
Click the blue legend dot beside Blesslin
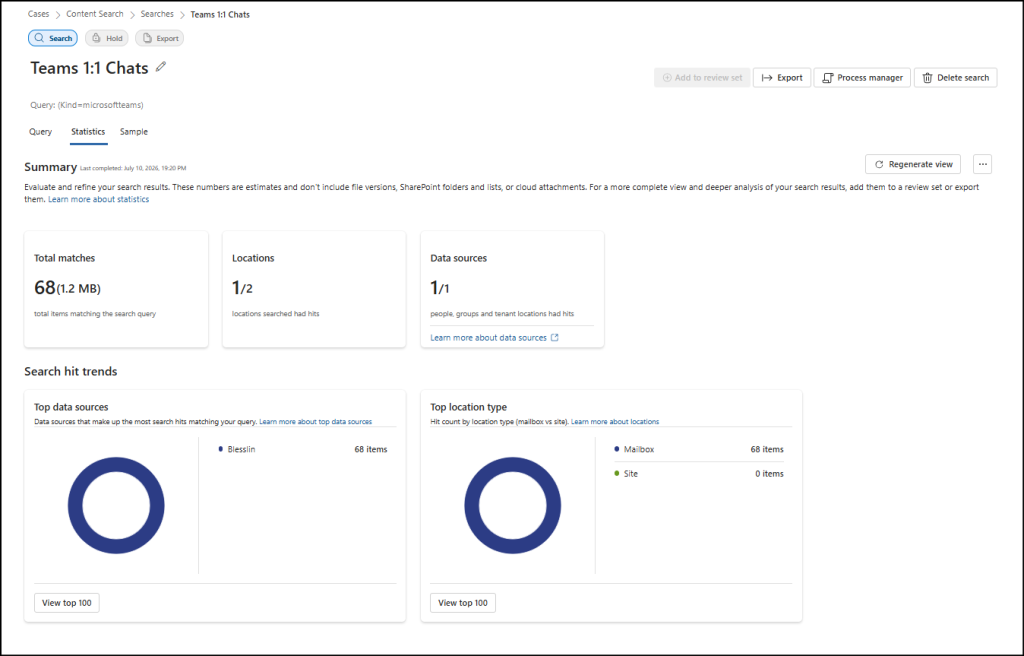tap(221, 450)
